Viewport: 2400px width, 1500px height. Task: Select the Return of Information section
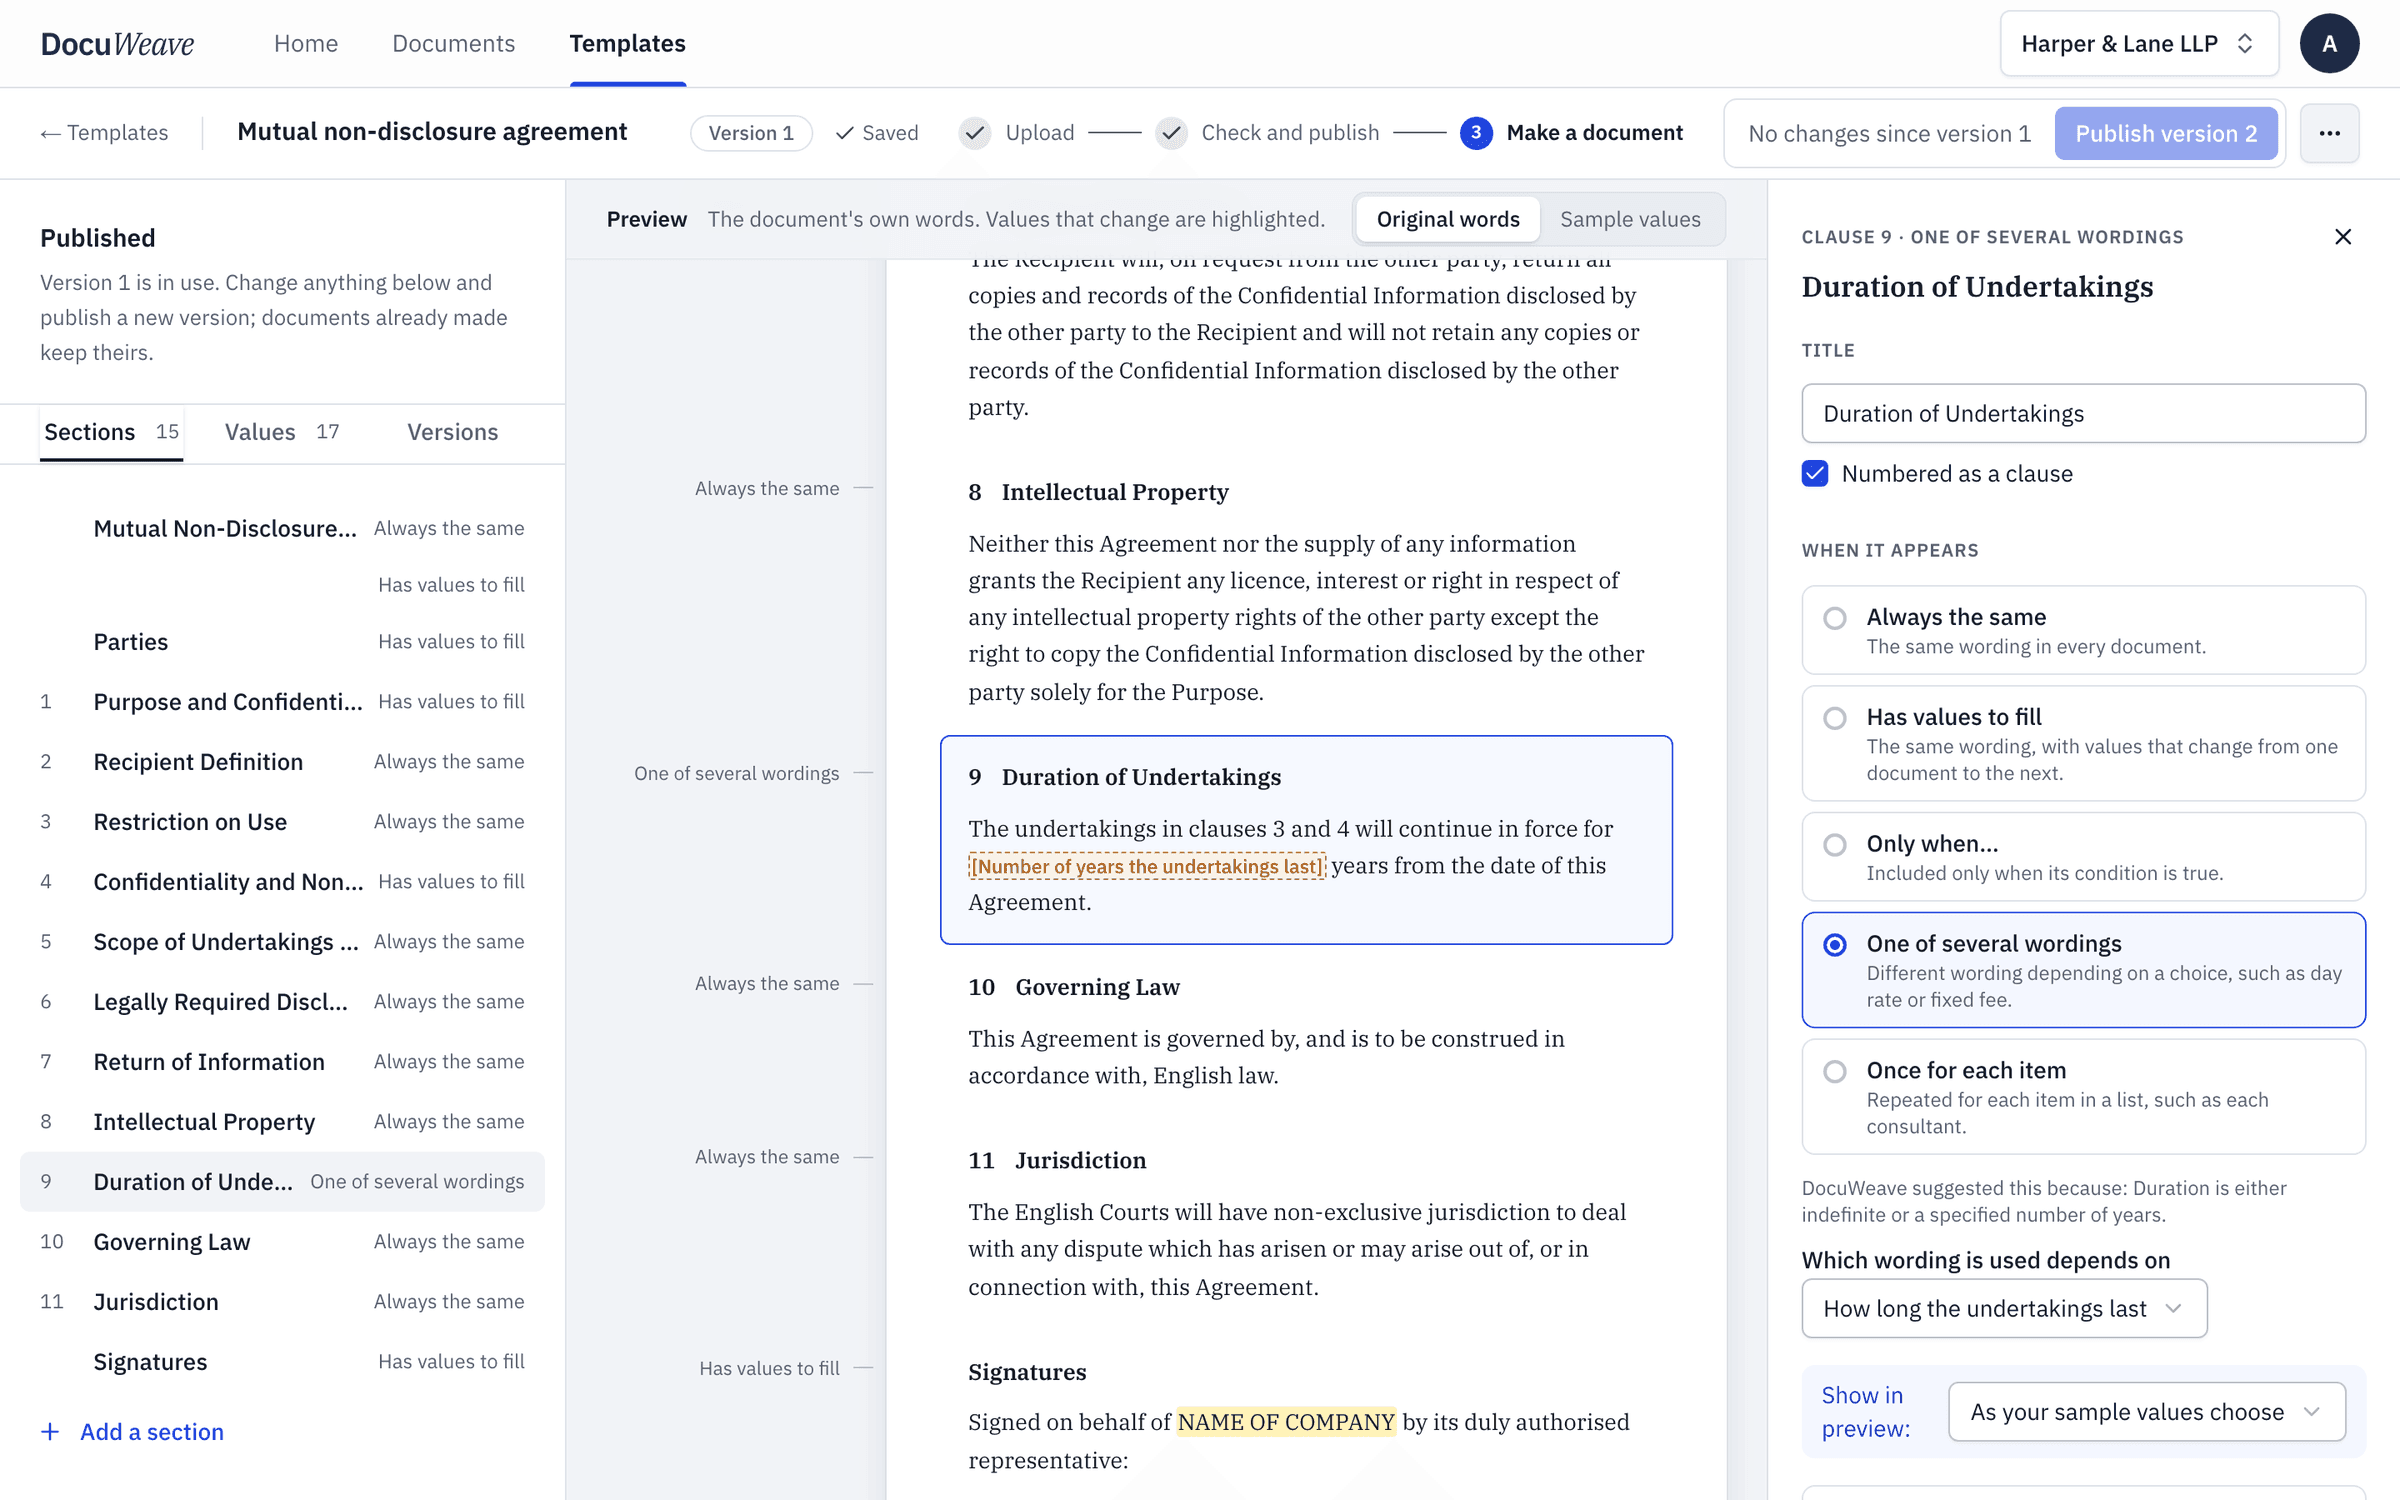point(282,1062)
